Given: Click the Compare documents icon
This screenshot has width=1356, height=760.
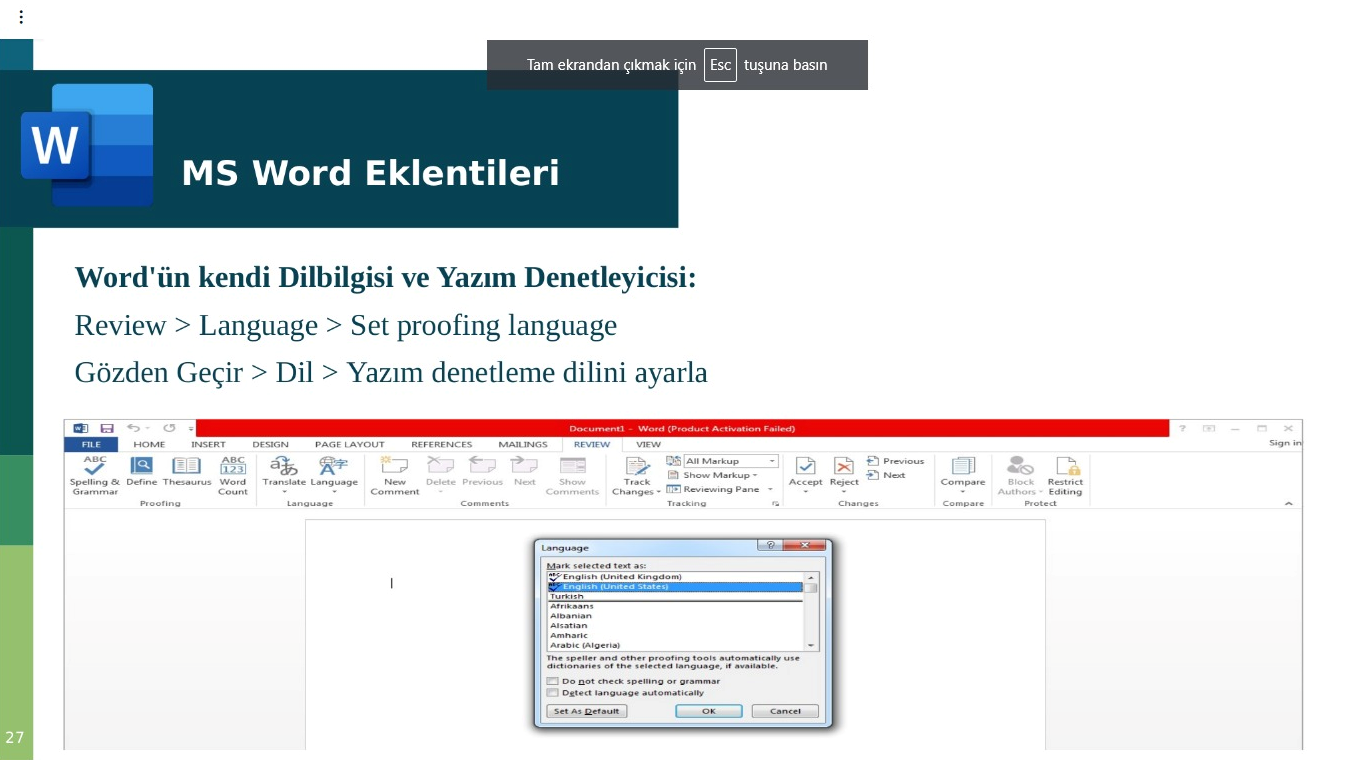Looking at the screenshot, I should point(963,475).
